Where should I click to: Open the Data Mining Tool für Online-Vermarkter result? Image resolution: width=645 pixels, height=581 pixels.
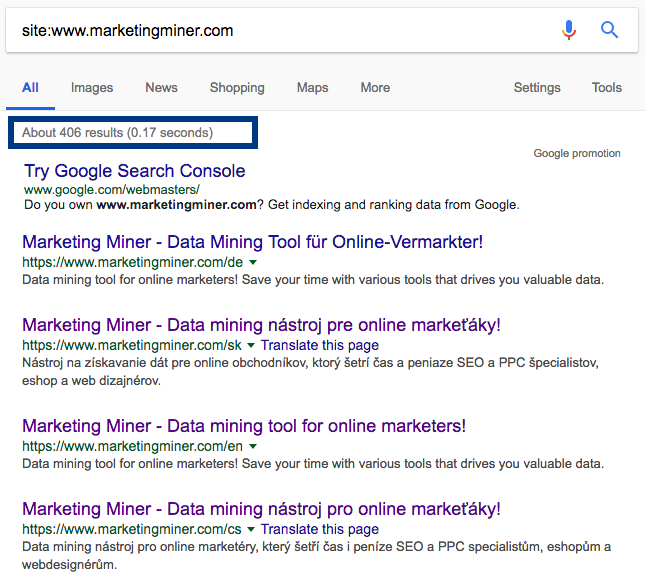point(253,242)
